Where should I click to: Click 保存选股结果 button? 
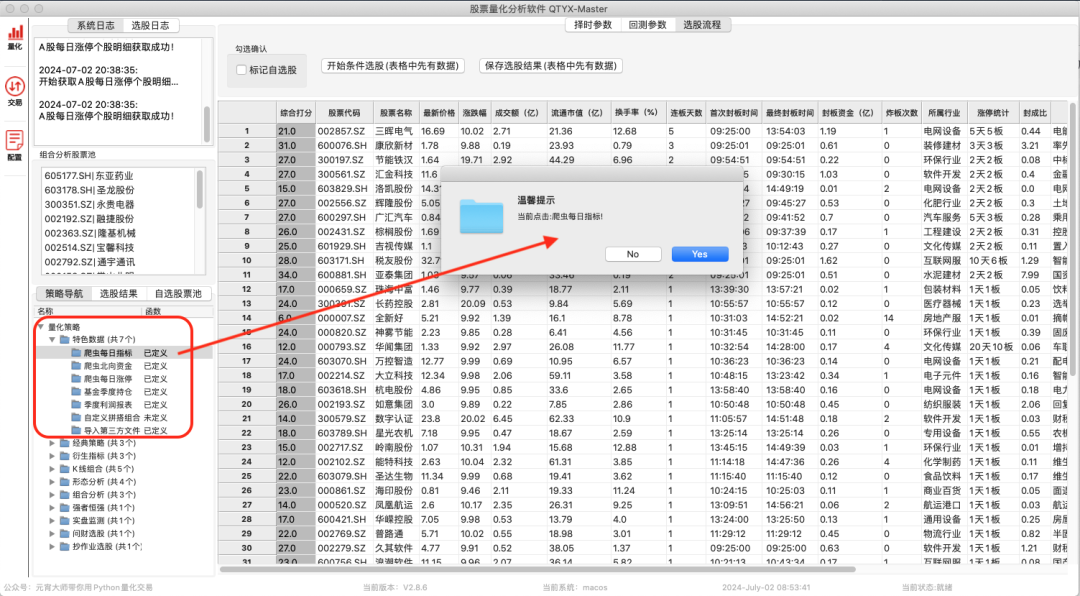[x=550, y=66]
